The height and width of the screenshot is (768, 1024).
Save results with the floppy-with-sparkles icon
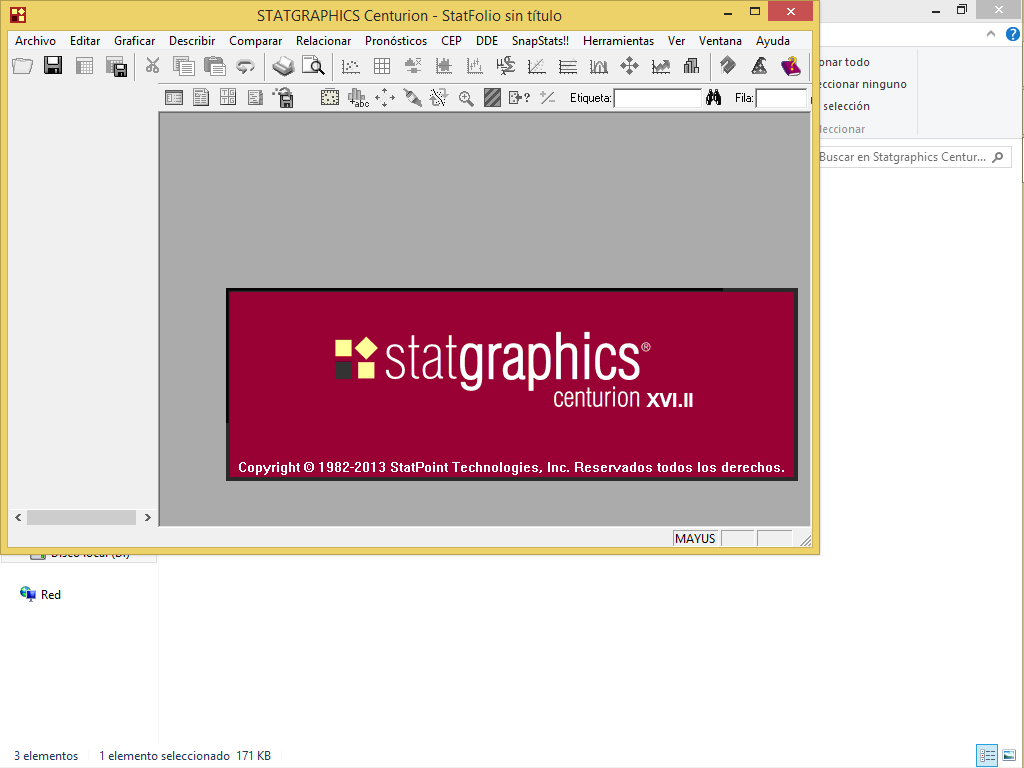(283, 98)
